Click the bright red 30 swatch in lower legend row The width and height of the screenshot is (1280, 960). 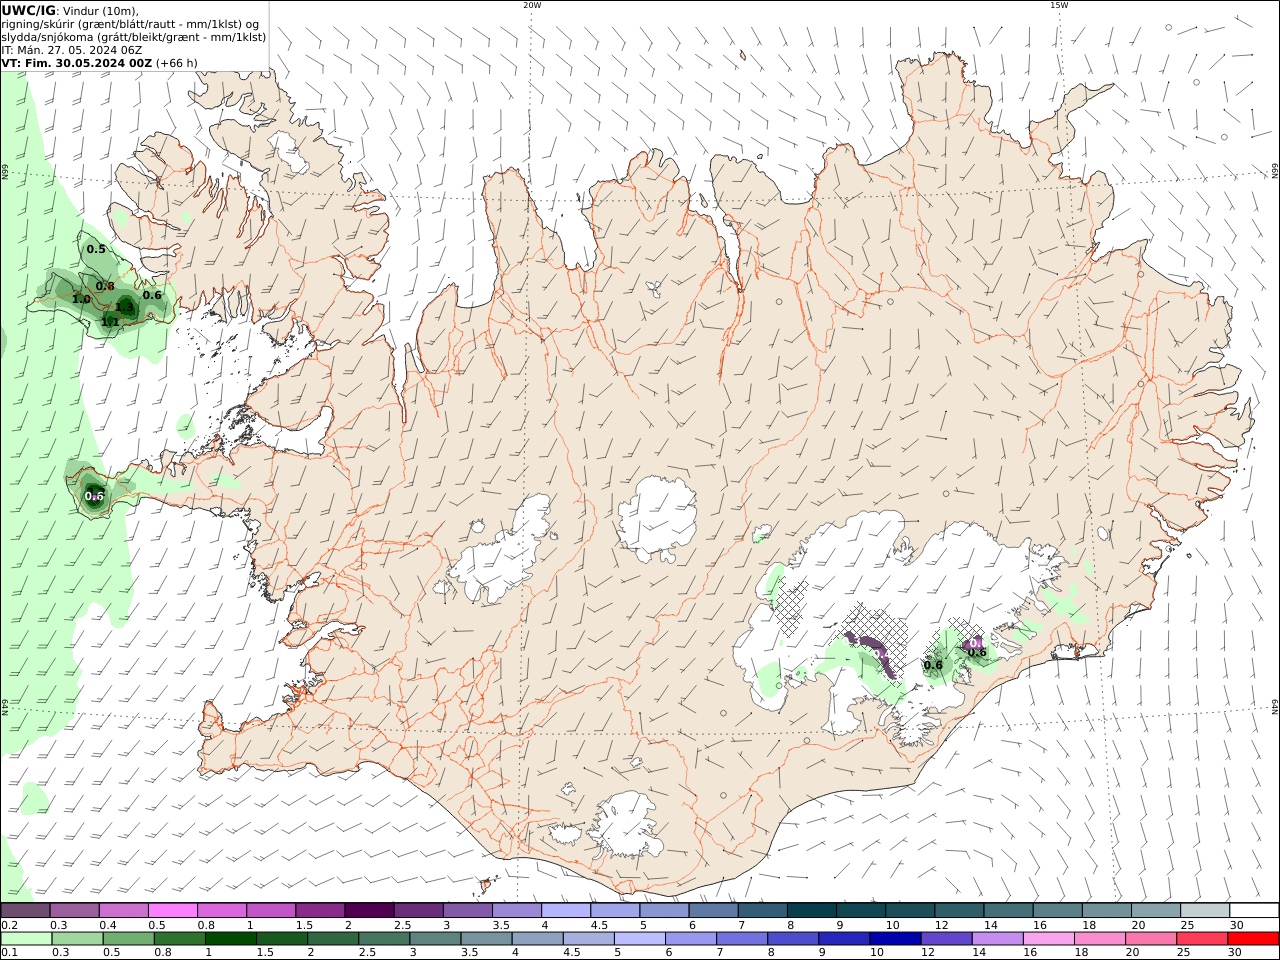1252,939
